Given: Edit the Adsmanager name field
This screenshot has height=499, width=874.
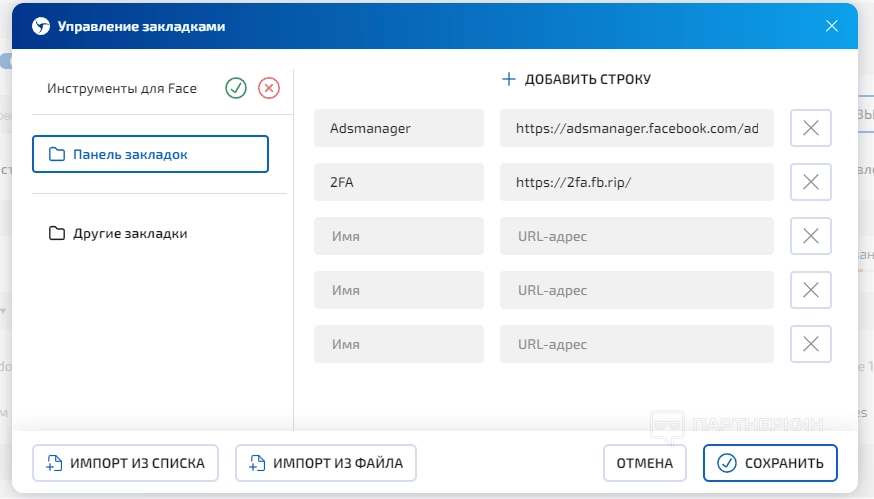Looking at the screenshot, I should pos(398,128).
